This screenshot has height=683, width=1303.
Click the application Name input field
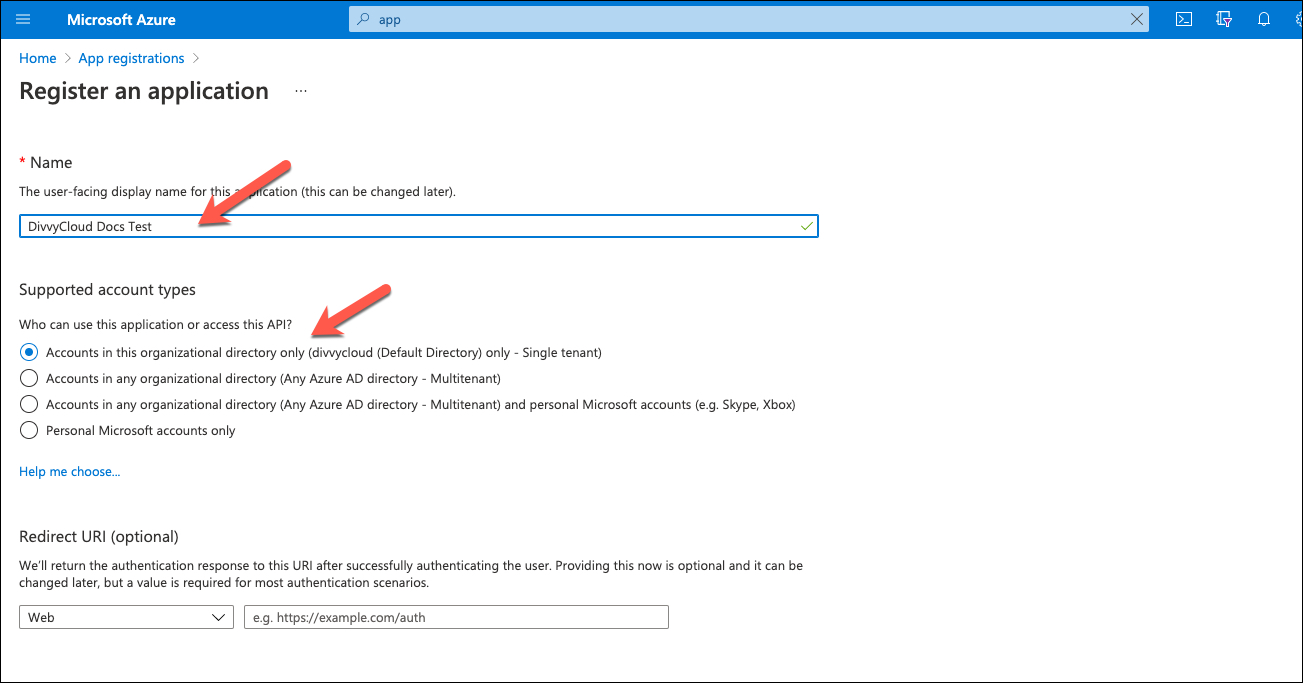point(419,226)
